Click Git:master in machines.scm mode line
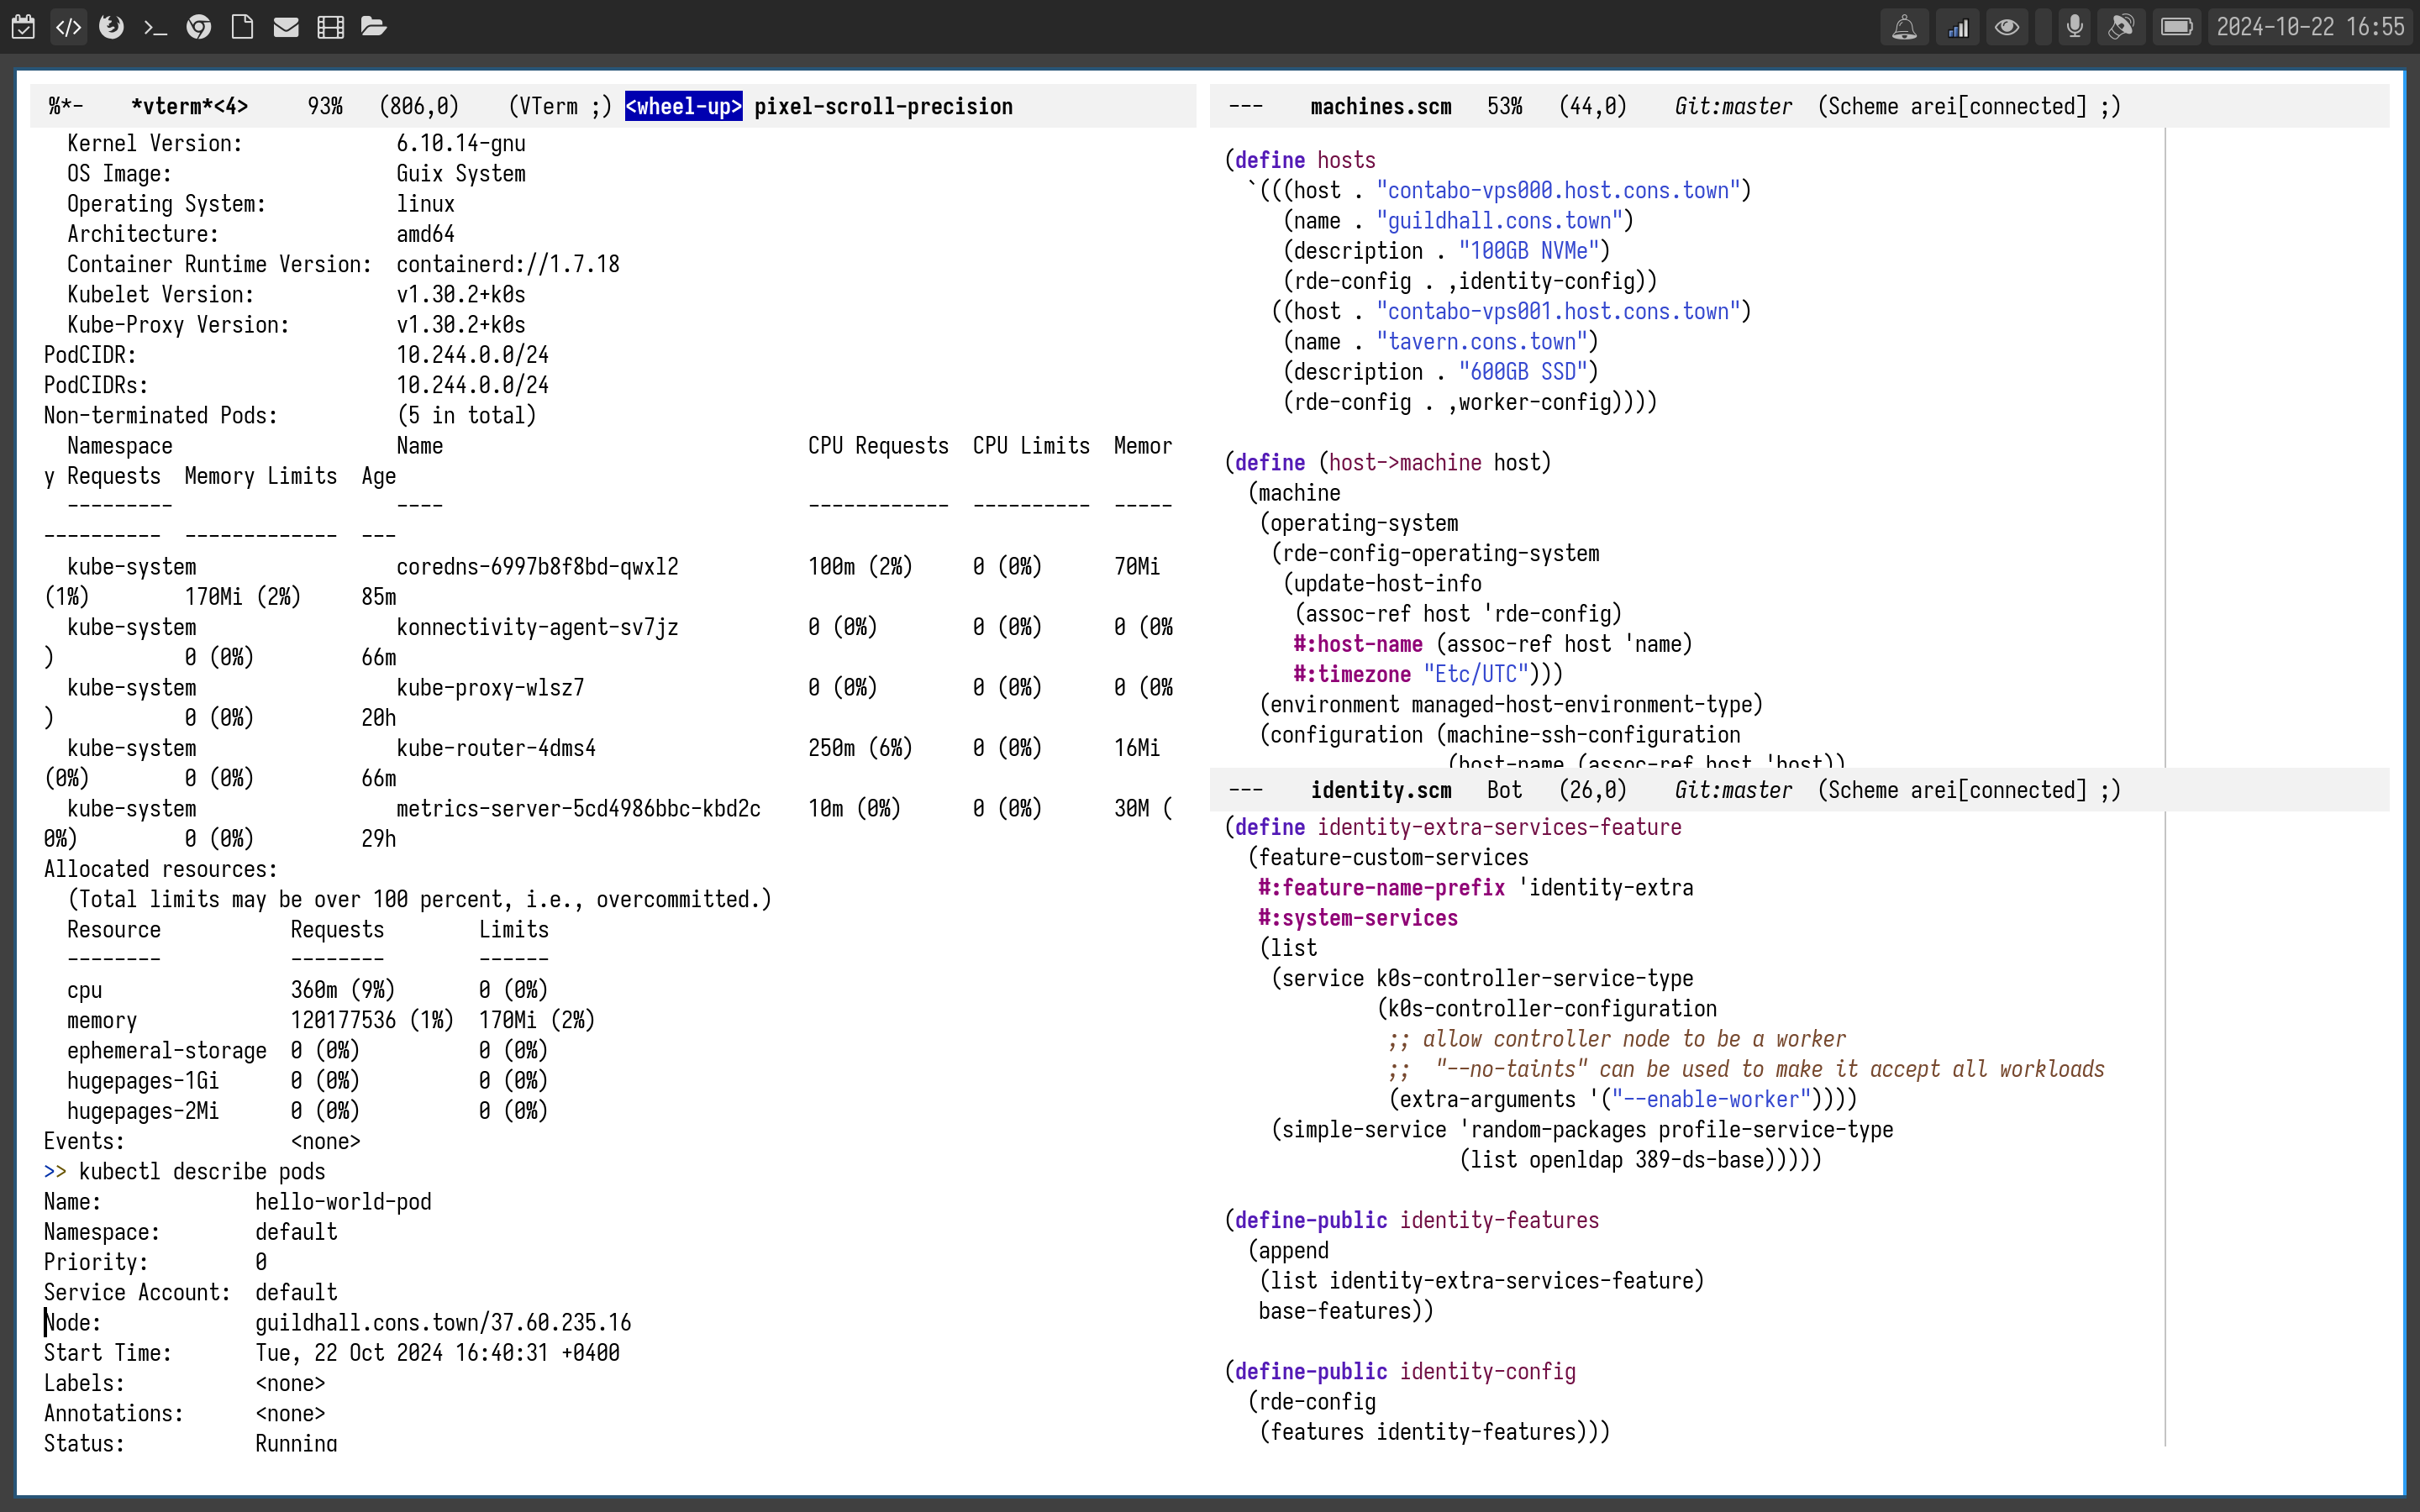The height and width of the screenshot is (1512, 2420). [1733, 106]
